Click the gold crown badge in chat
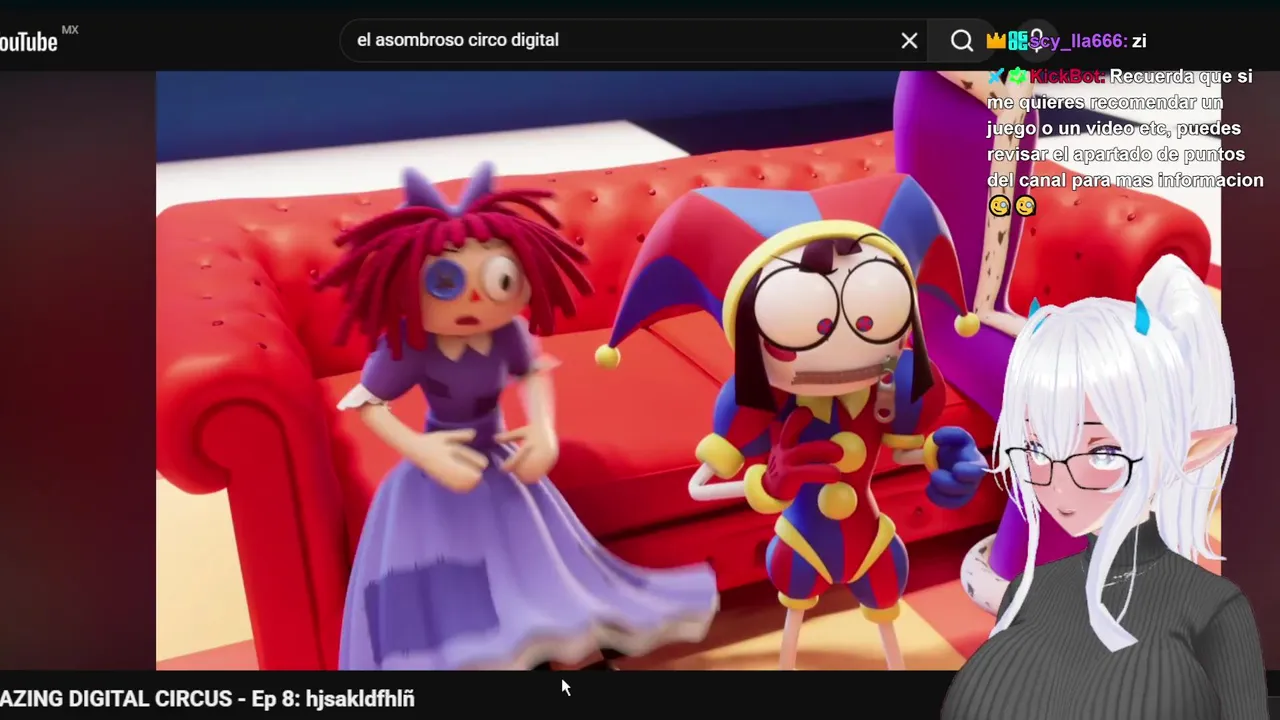 (996, 41)
